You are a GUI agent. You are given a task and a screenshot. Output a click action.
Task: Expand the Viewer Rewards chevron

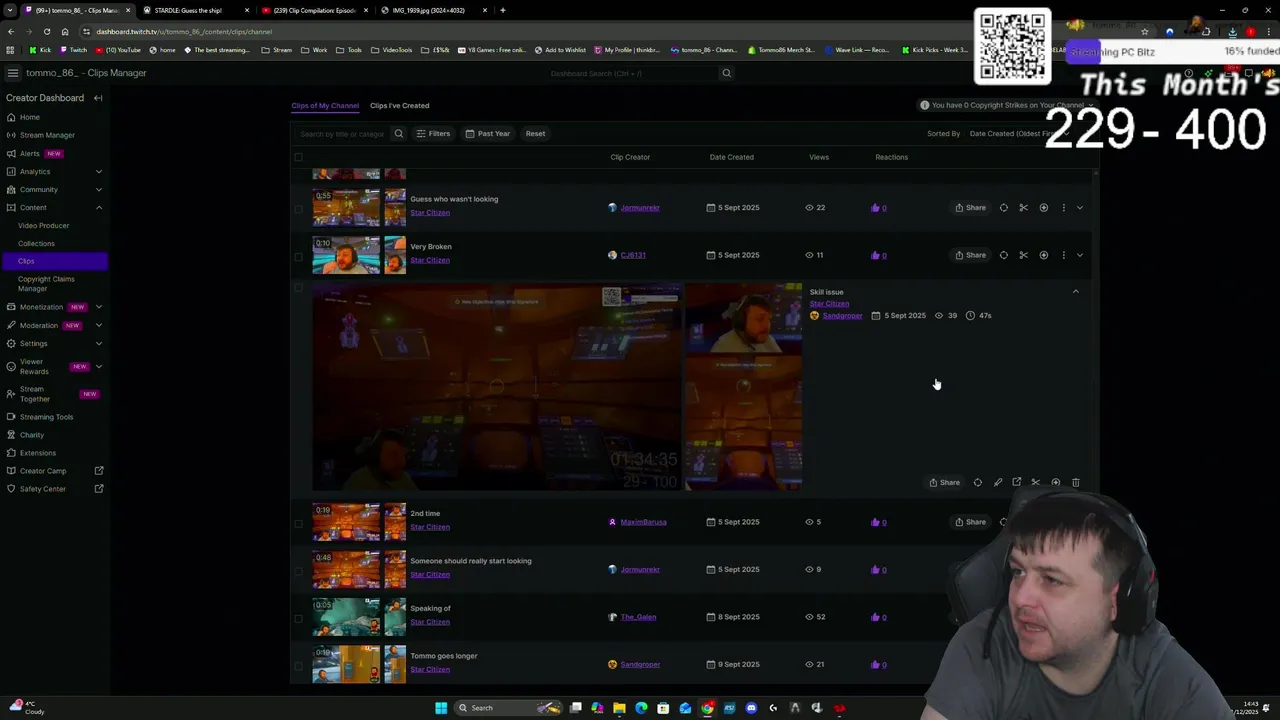coord(98,366)
